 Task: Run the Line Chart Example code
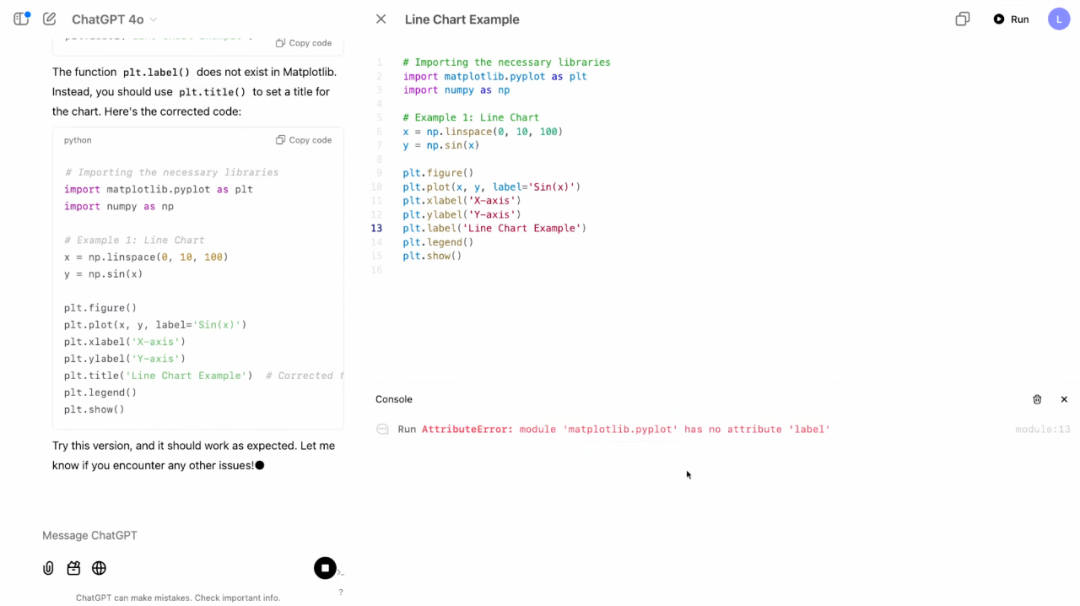coord(1010,18)
